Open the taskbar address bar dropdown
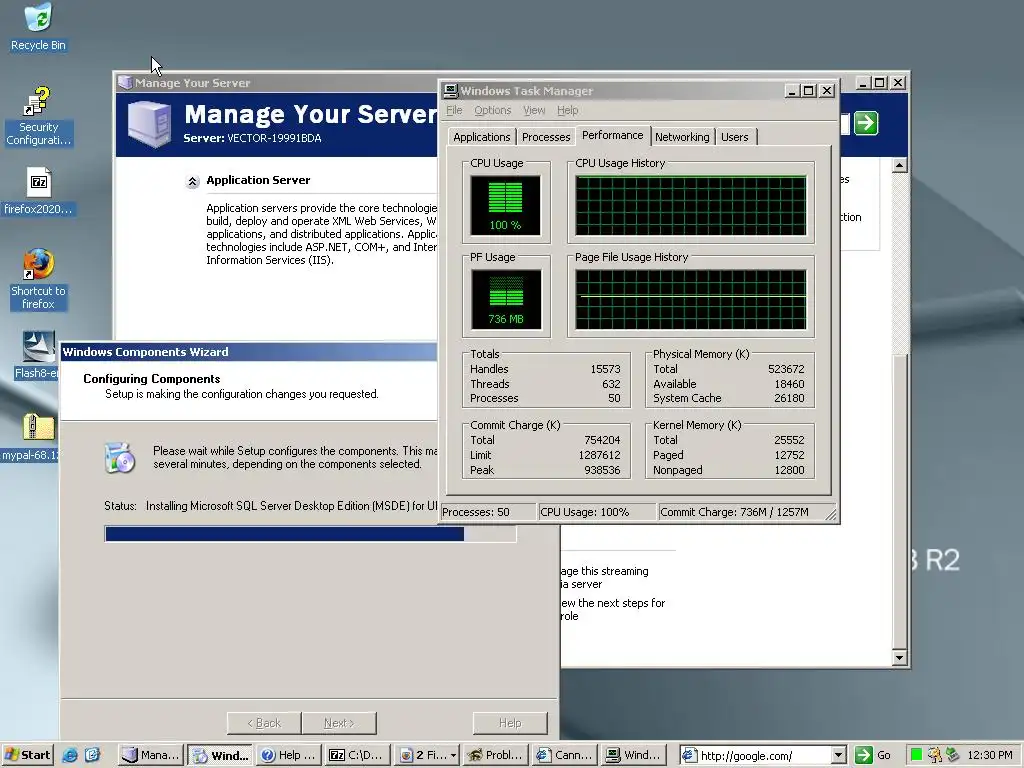The height and width of the screenshot is (768, 1024). [839, 756]
